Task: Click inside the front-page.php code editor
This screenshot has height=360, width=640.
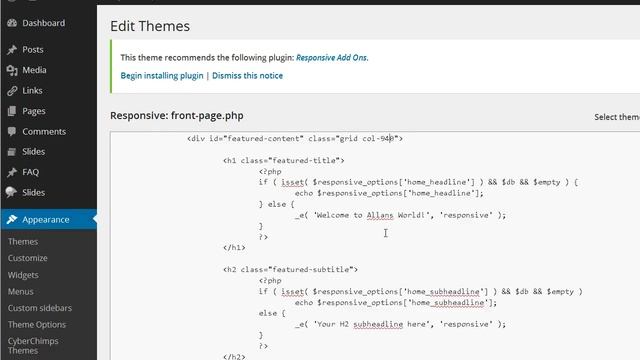Action: tap(375, 246)
